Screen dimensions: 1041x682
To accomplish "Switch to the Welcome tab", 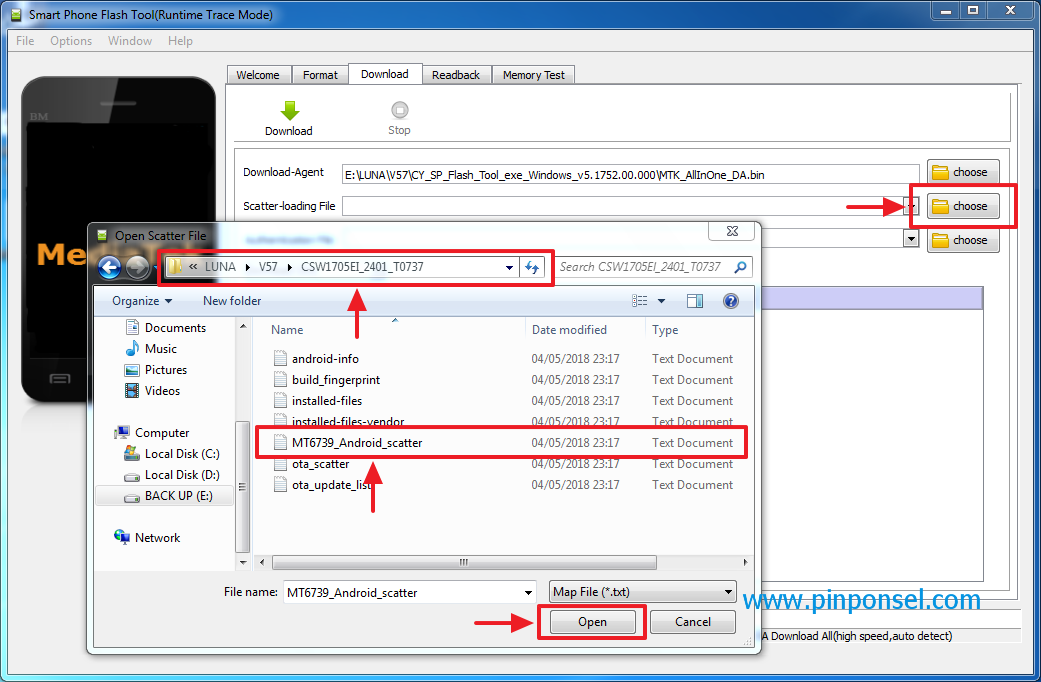I will 258,75.
